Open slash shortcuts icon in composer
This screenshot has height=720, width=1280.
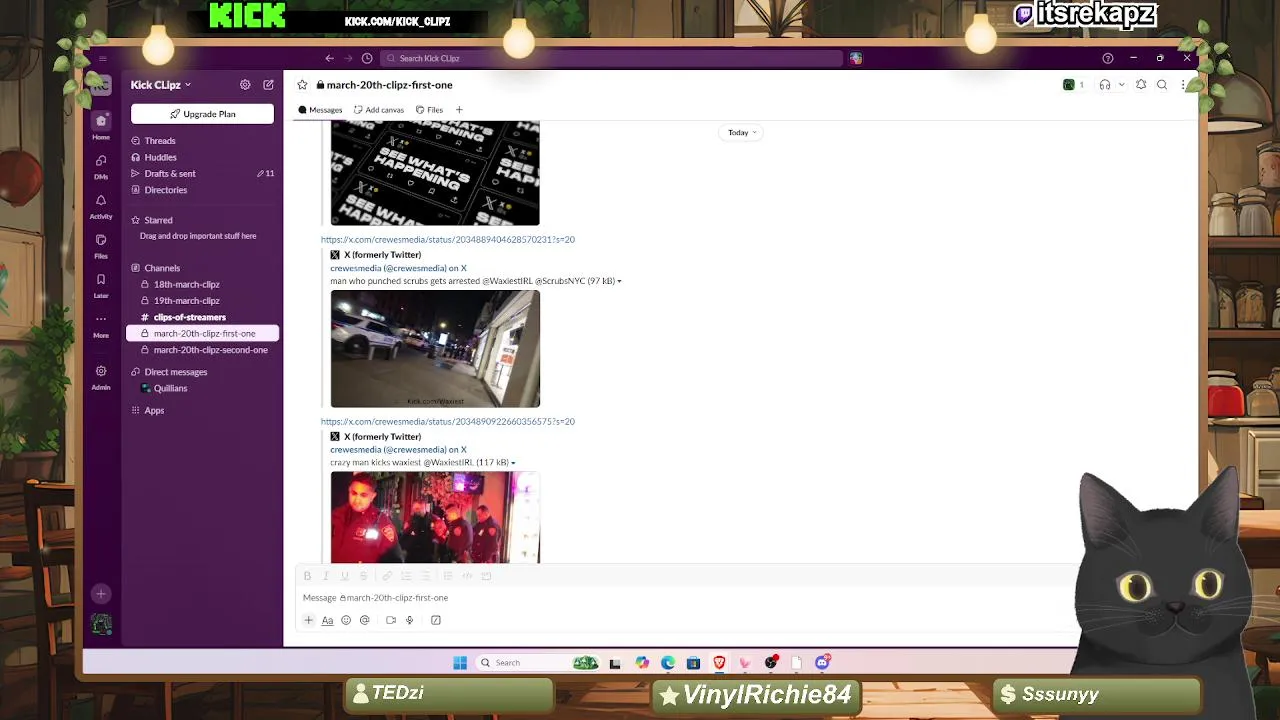click(436, 620)
